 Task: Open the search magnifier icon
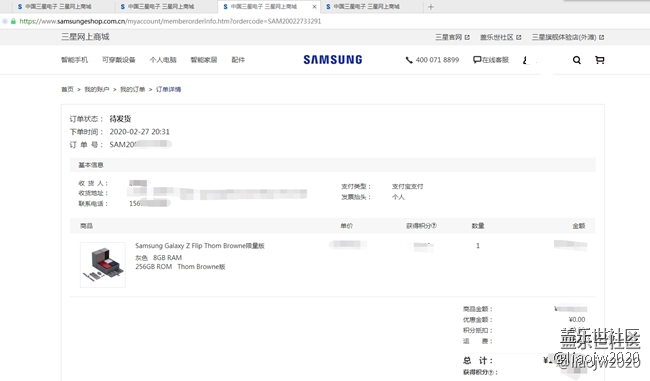pyautogui.click(x=577, y=60)
